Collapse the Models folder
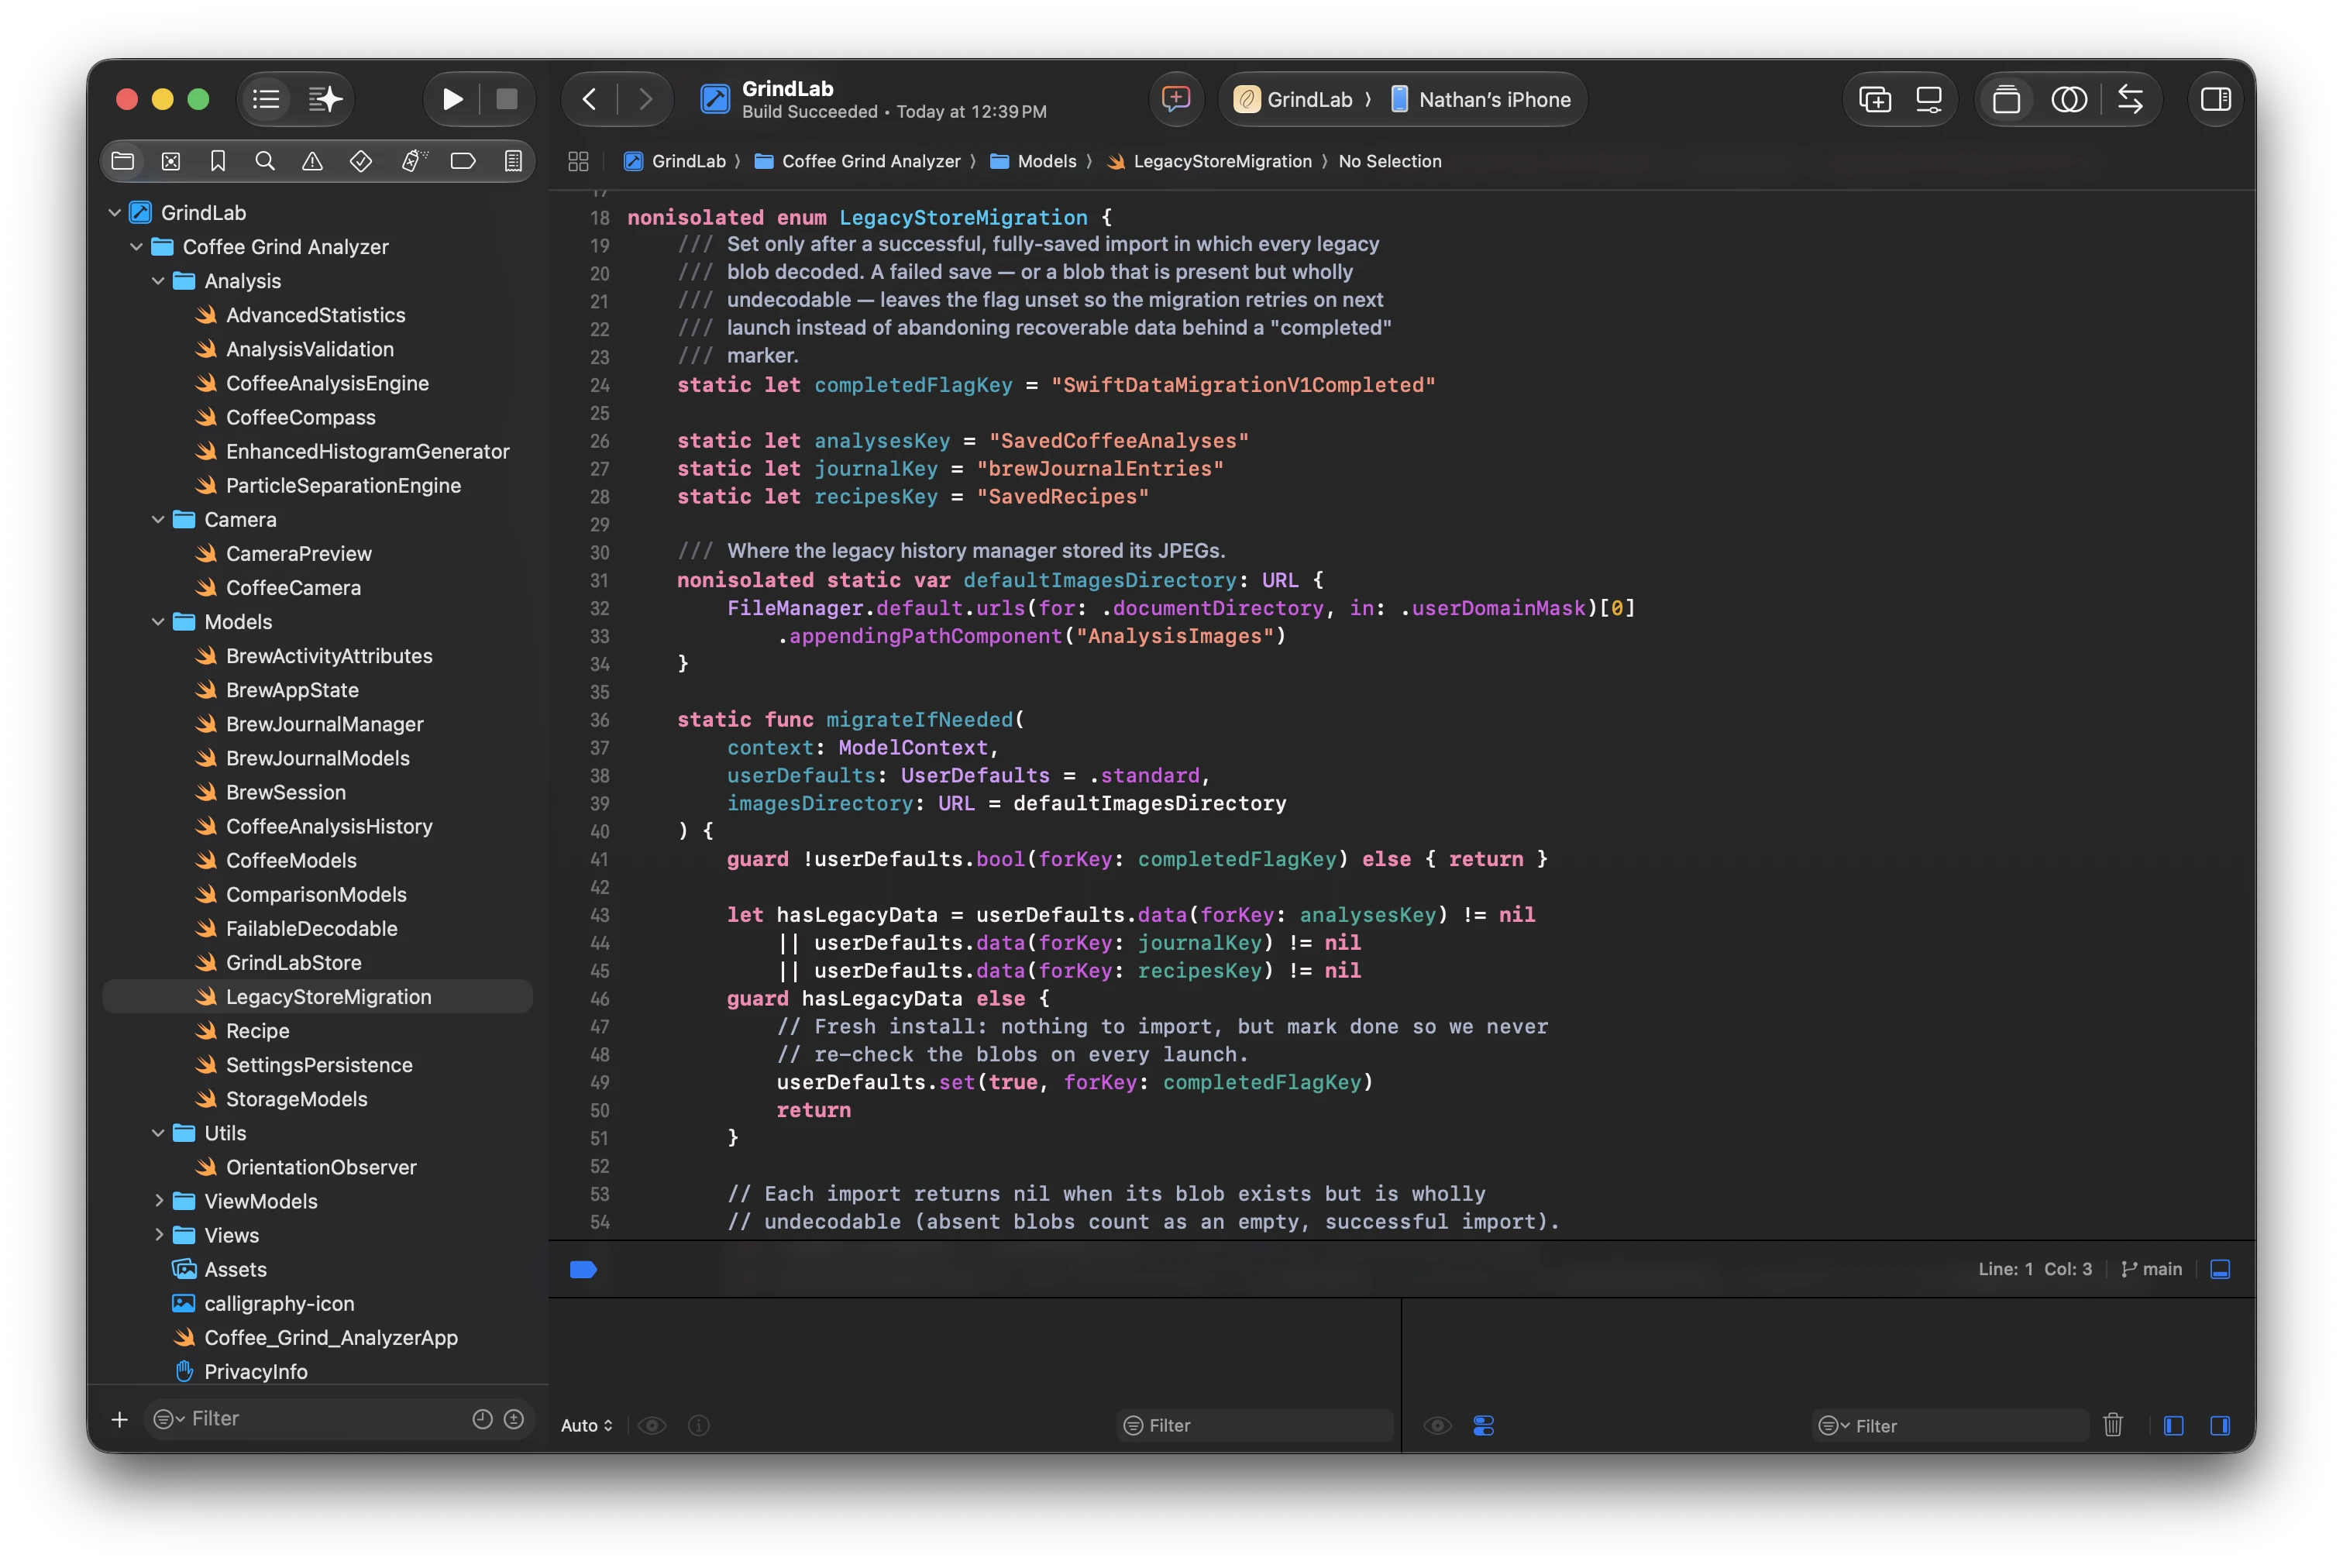This screenshot has width=2343, height=1568. click(x=158, y=621)
